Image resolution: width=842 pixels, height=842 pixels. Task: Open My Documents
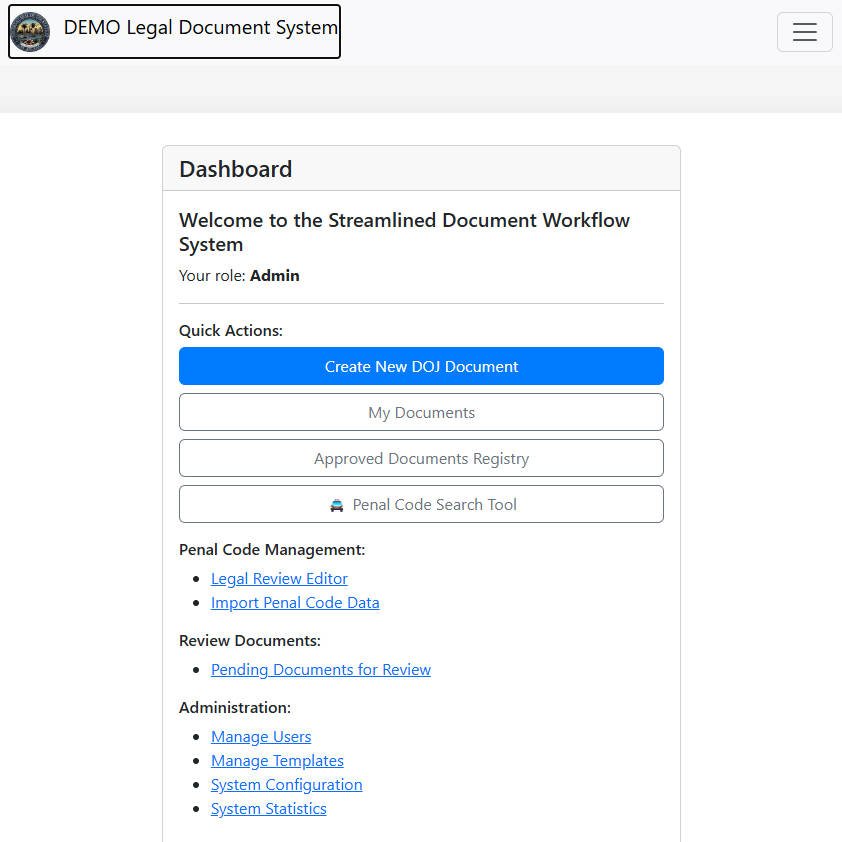click(421, 412)
